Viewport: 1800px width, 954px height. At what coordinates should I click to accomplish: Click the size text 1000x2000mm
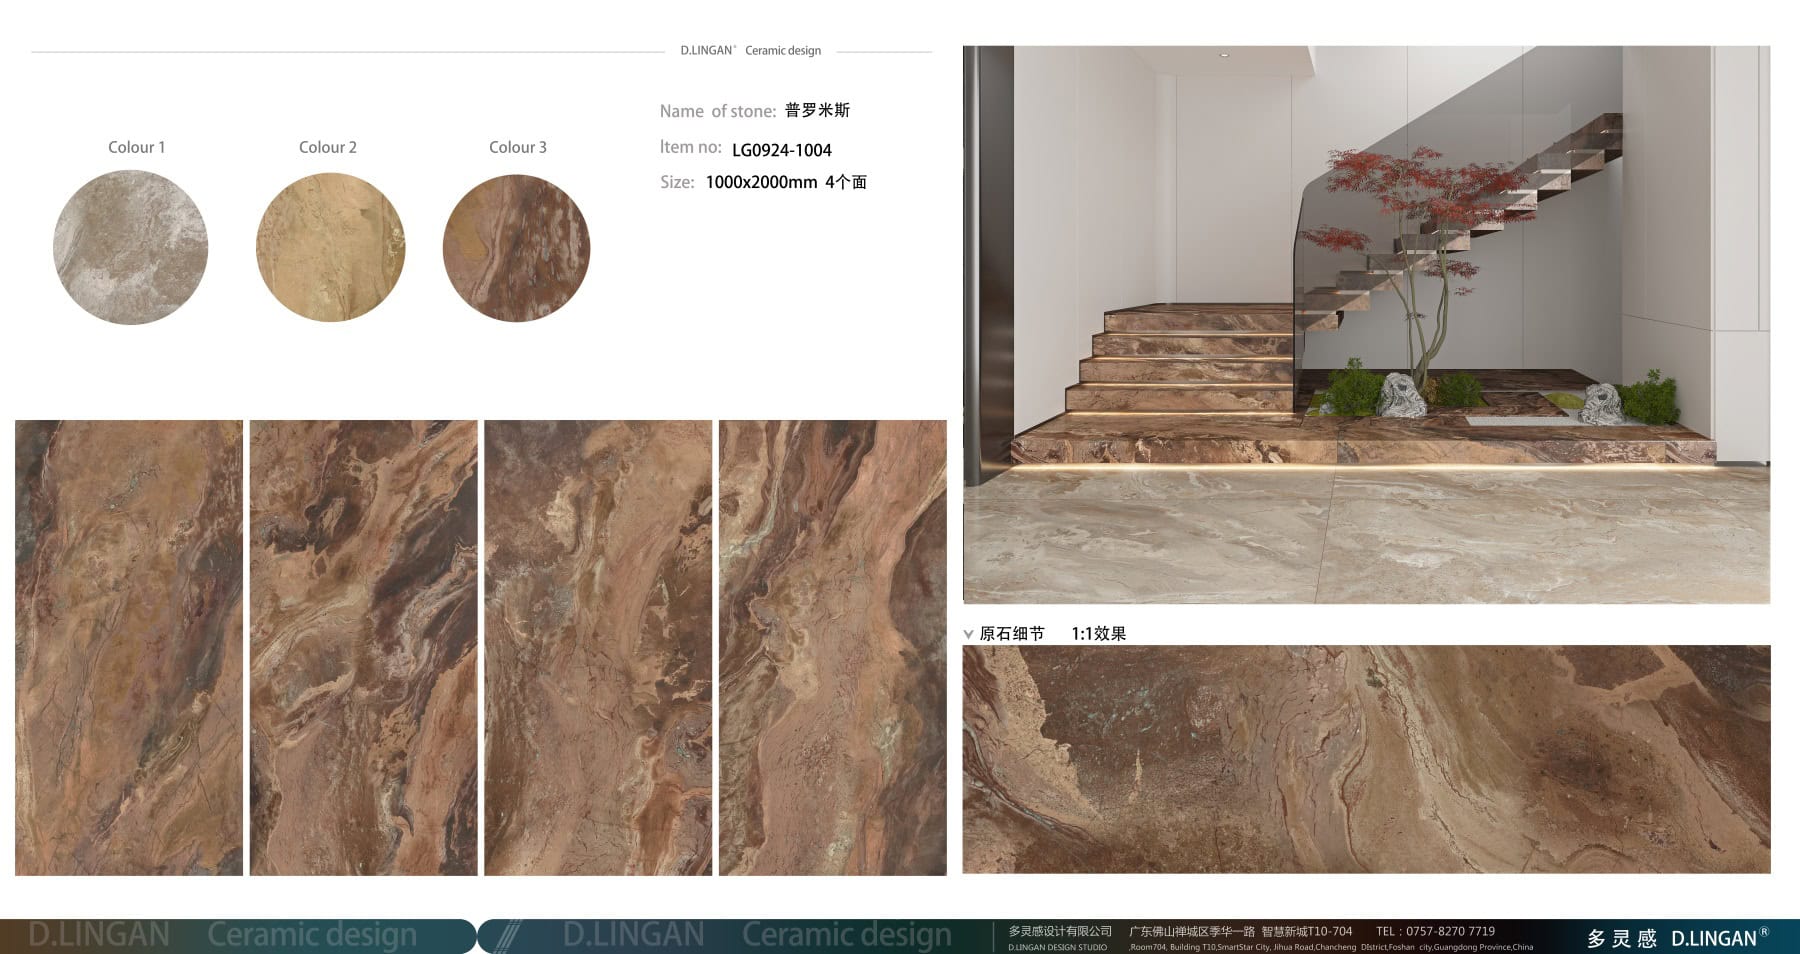point(761,182)
